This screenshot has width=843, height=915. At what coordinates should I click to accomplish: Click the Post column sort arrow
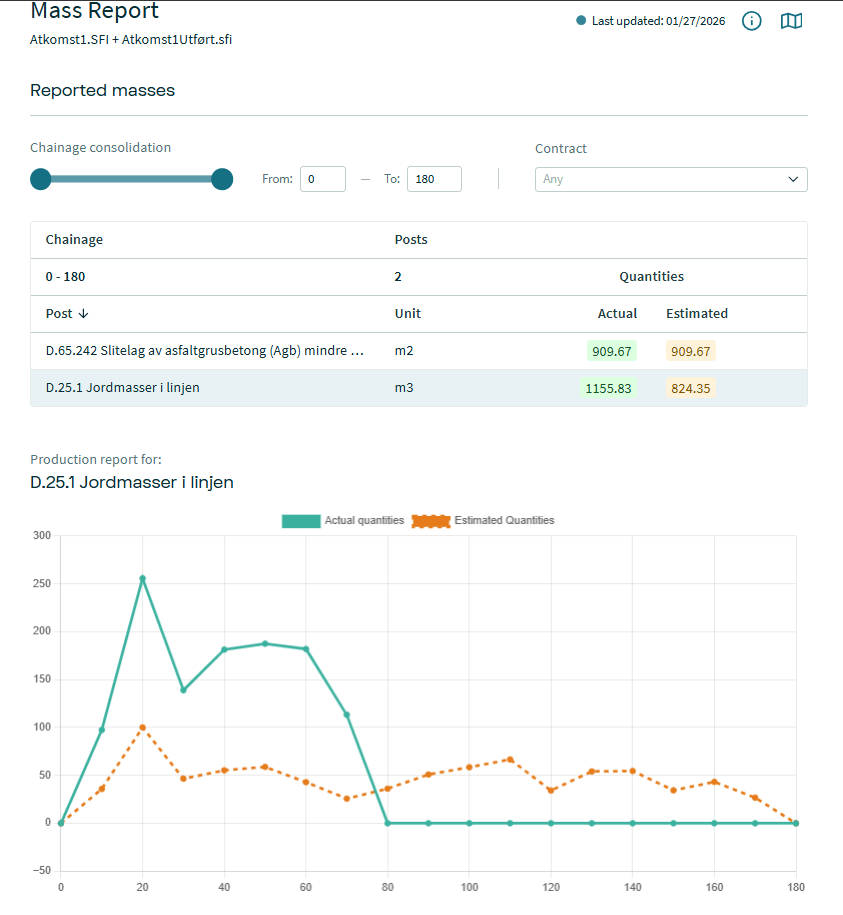[x=83, y=314]
